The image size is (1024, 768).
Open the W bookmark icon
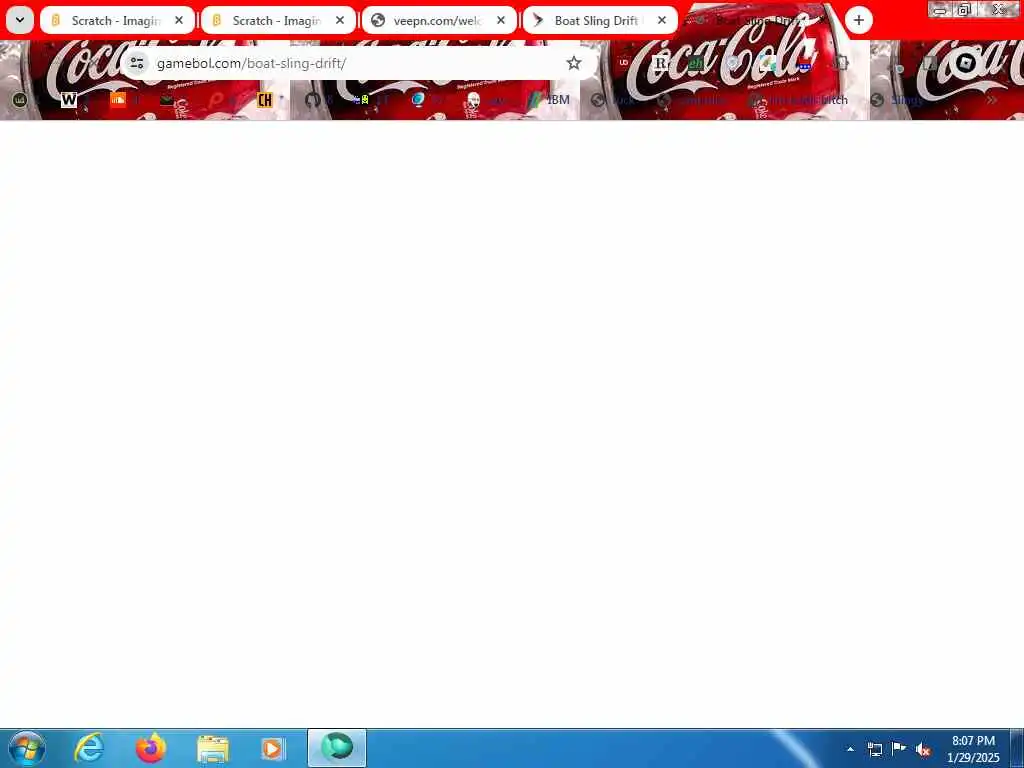pos(69,100)
